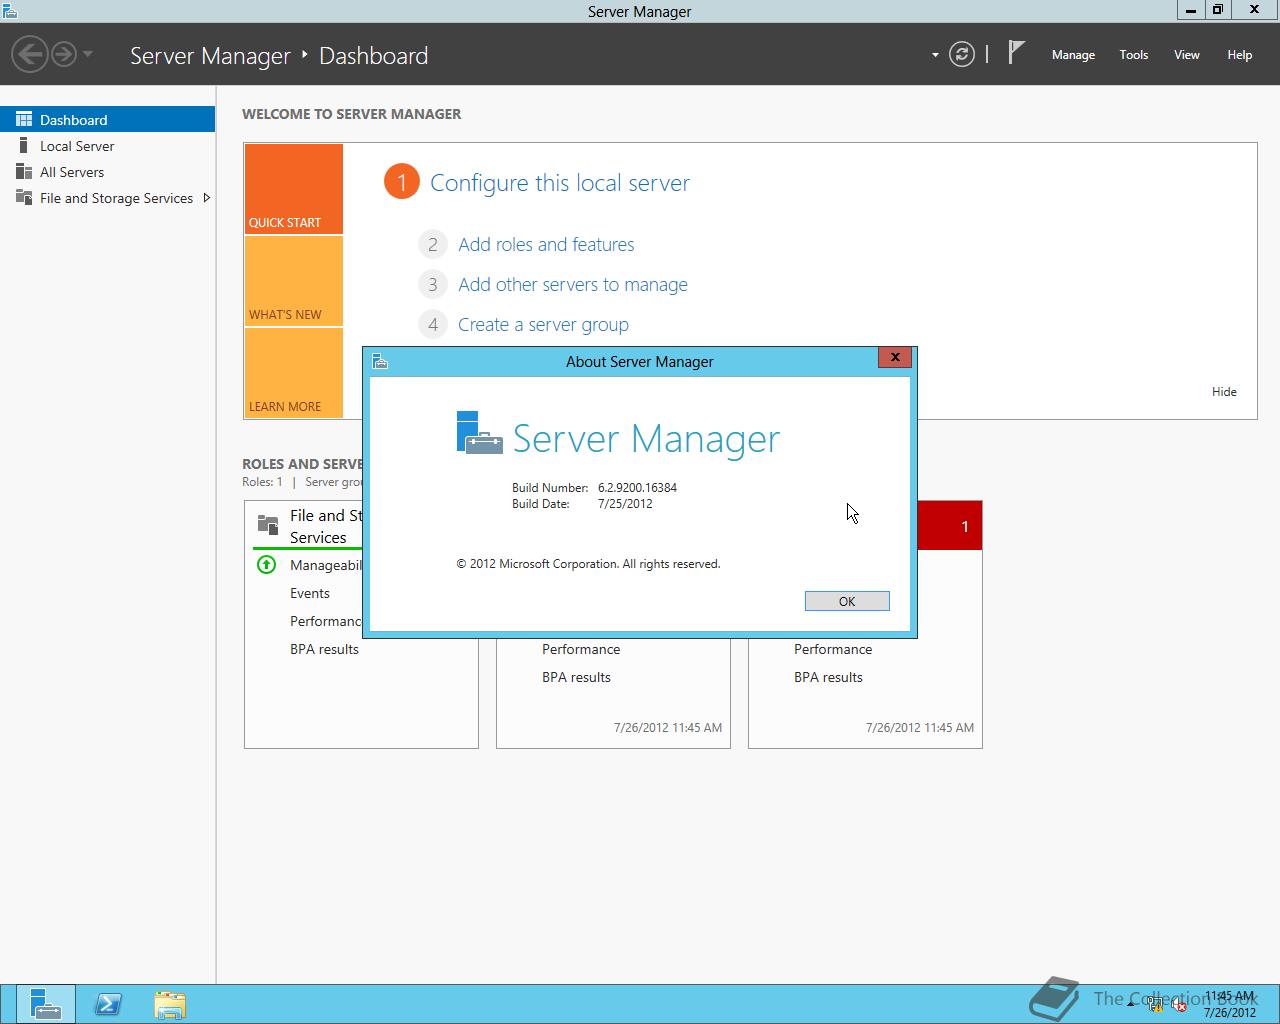
Task: Click Configure this local server link
Action: (560, 183)
